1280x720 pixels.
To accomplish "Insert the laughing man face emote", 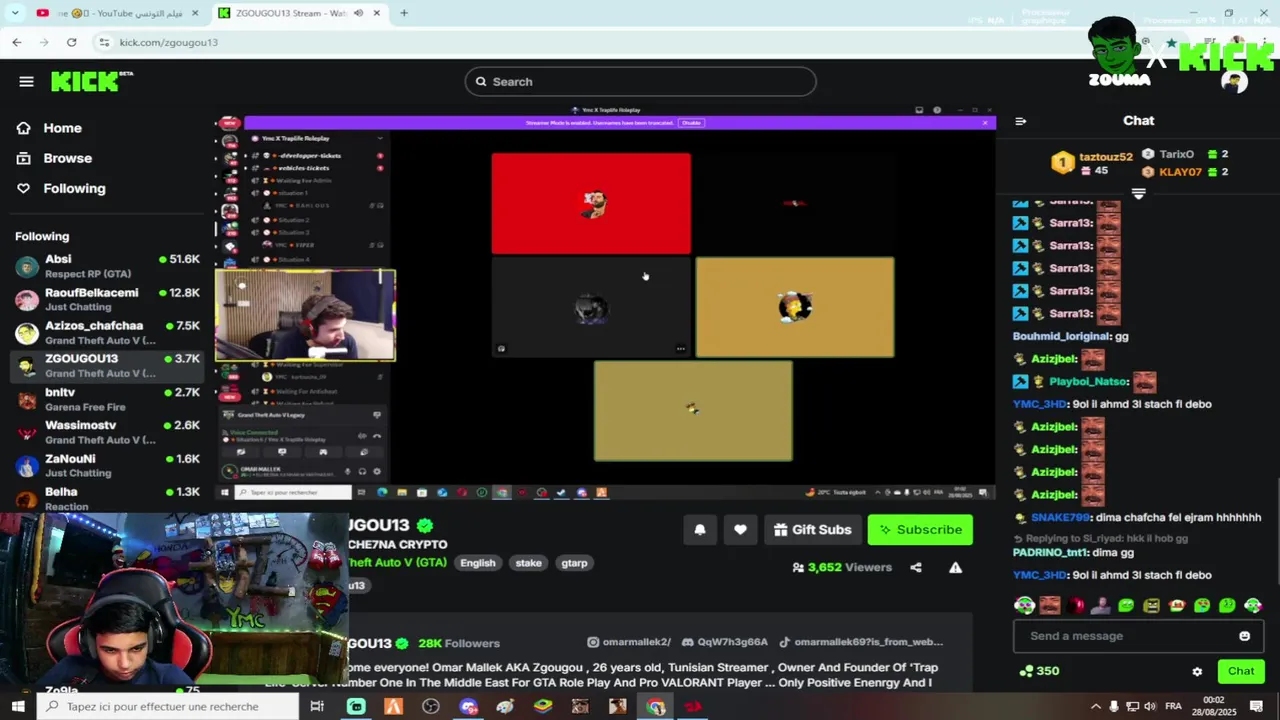I will pyautogui.click(x=1050, y=605).
